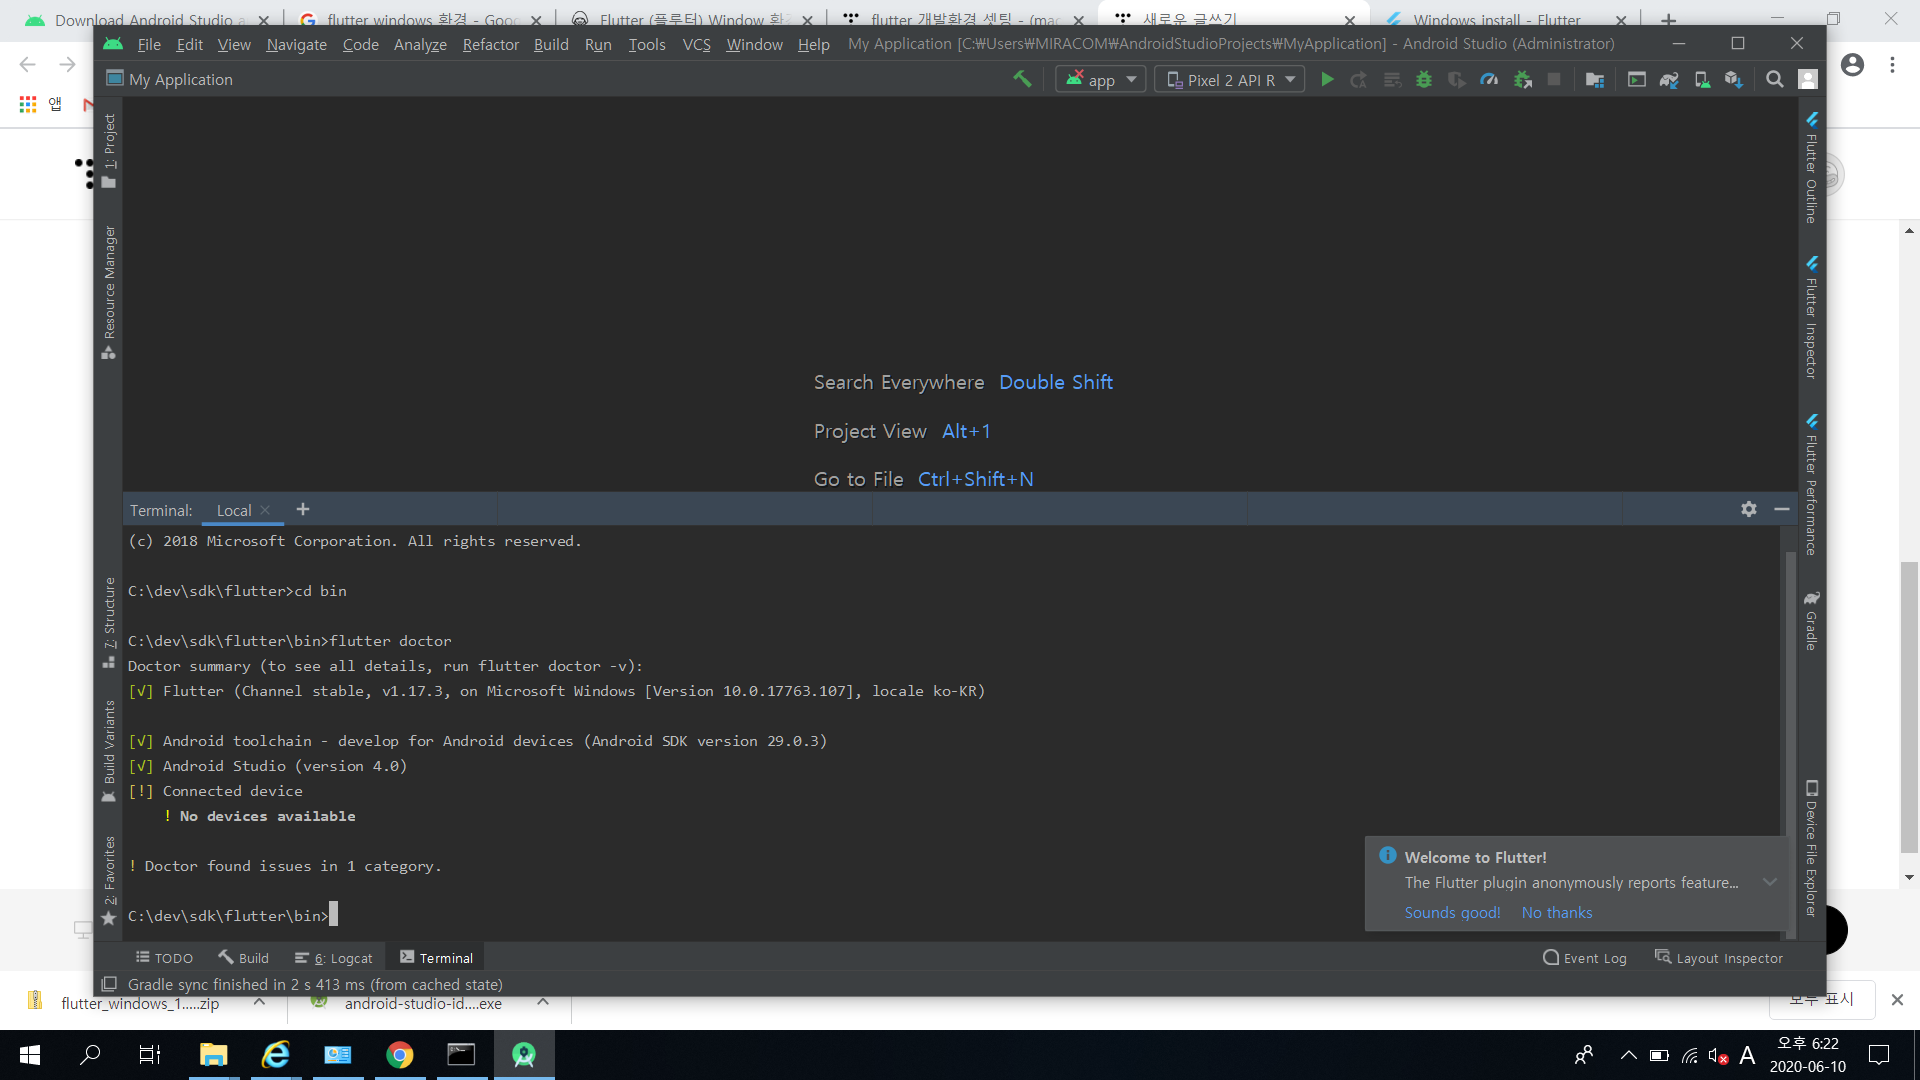This screenshot has height=1080, width=1920.
Task: Click the Debug app bug icon
Action: (x=1424, y=80)
